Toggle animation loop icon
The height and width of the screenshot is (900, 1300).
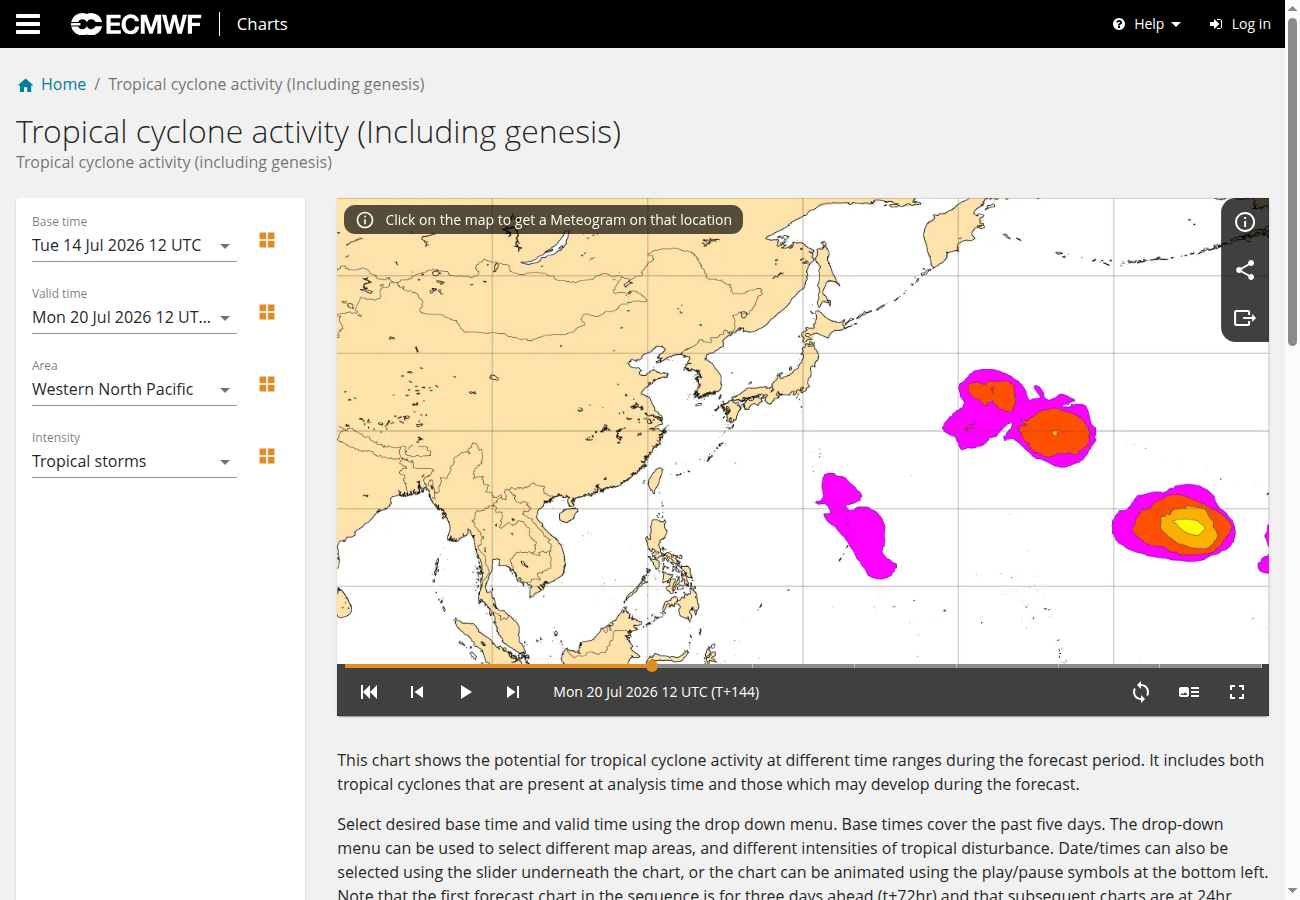coord(1141,692)
